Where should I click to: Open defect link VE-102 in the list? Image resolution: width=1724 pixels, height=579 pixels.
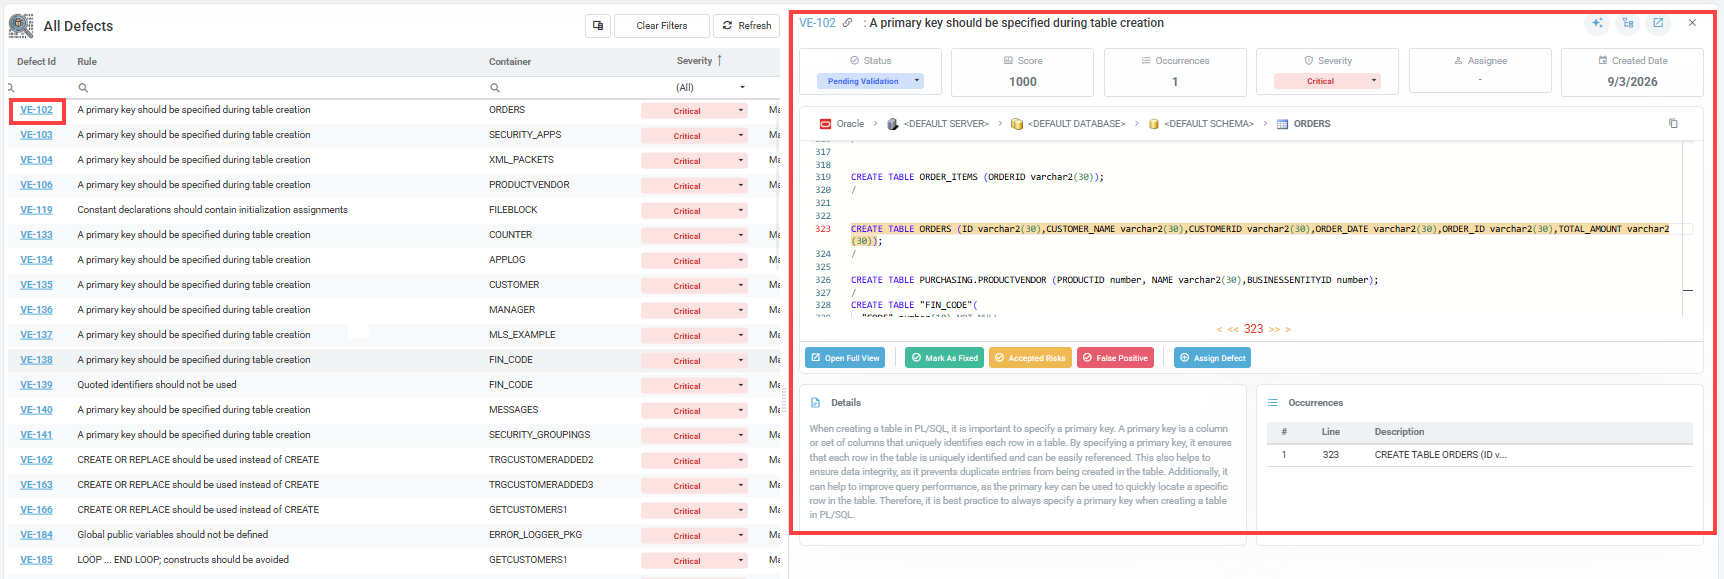click(x=36, y=110)
